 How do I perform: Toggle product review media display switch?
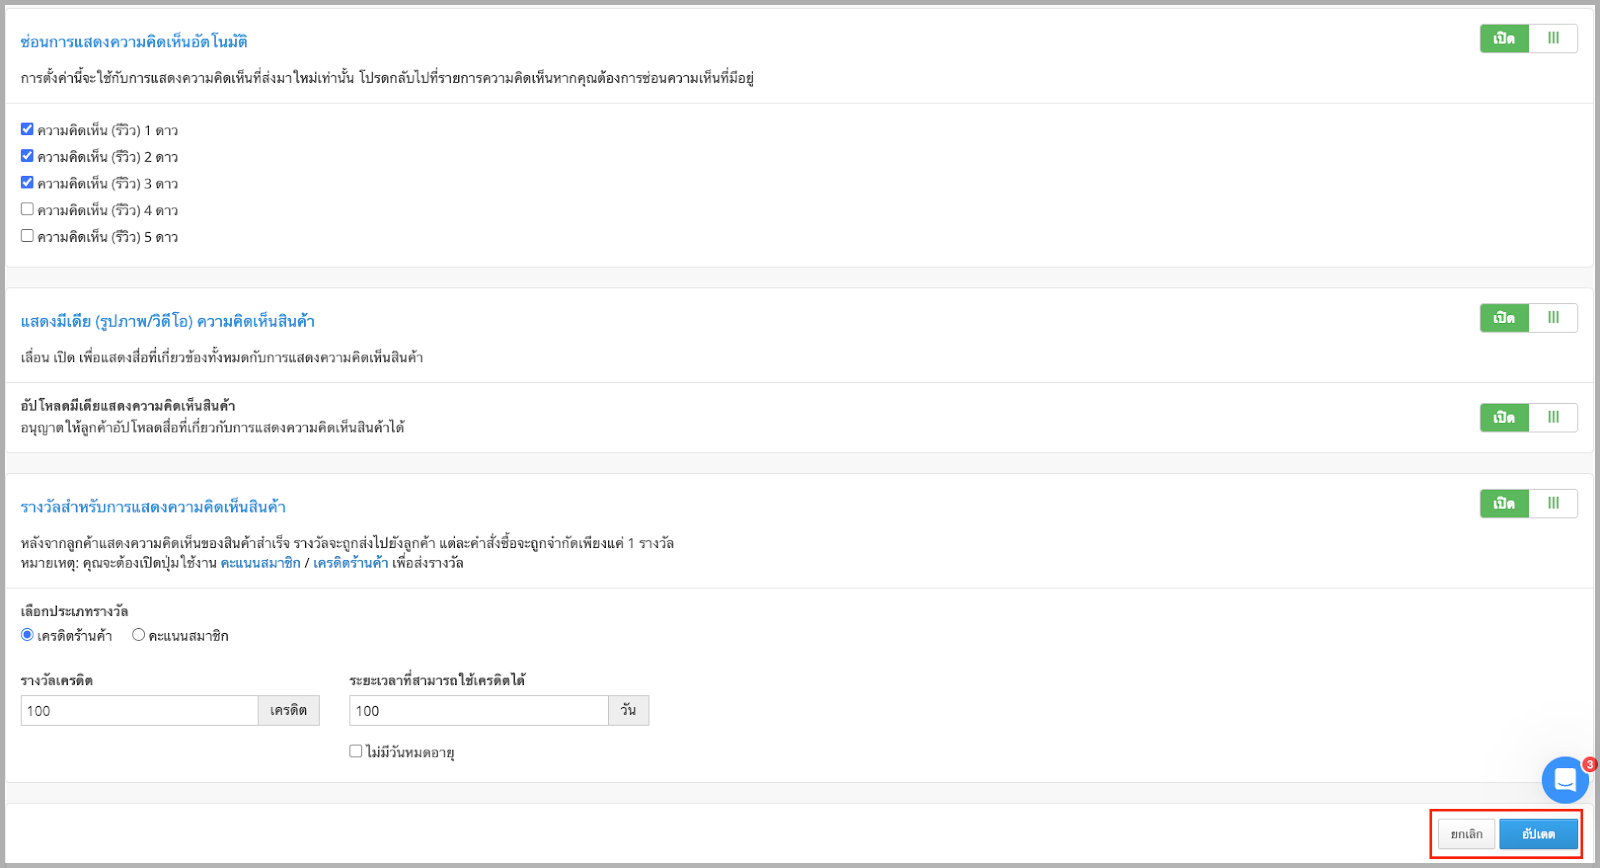click(x=1528, y=318)
